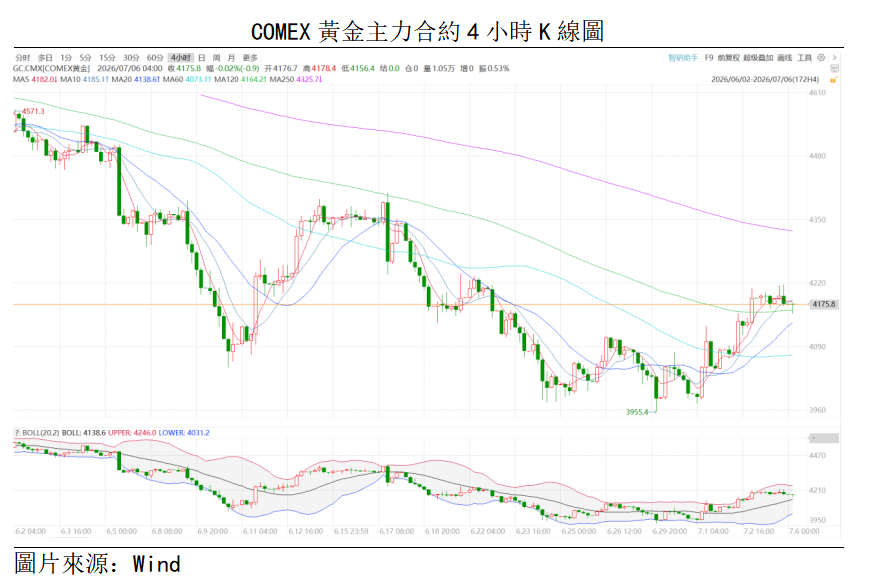Screen dimensions: 880x584
Task: Click the 7.6 00:00 time axis label
Action: pyautogui.click(x=804, y=531)
